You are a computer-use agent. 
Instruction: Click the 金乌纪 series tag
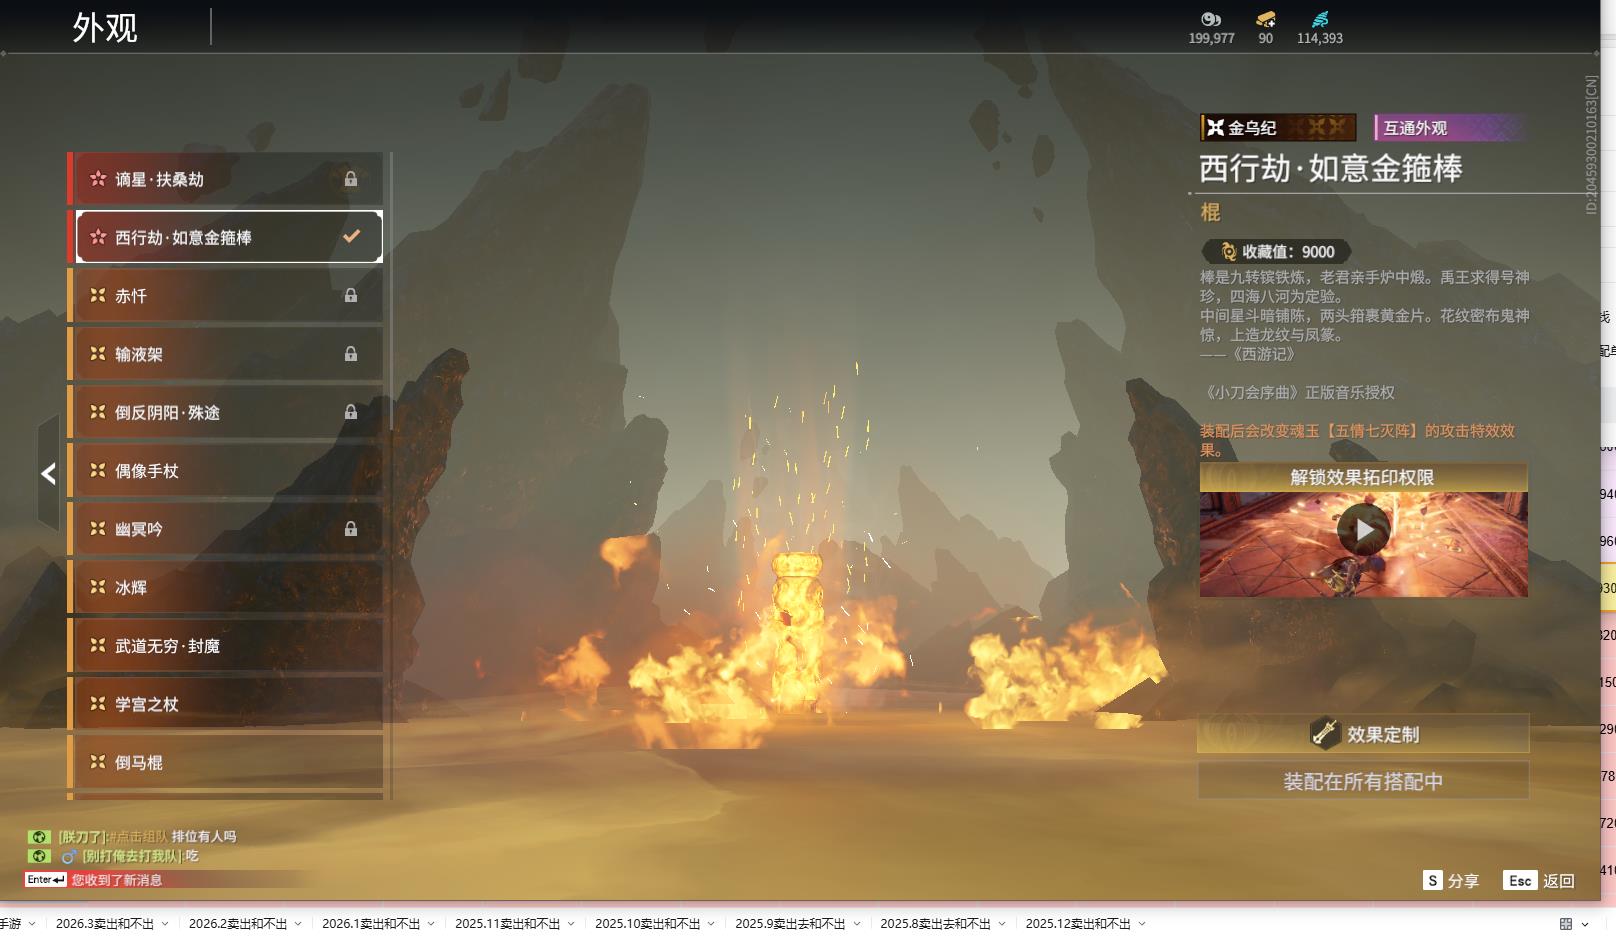point(1278,127)
